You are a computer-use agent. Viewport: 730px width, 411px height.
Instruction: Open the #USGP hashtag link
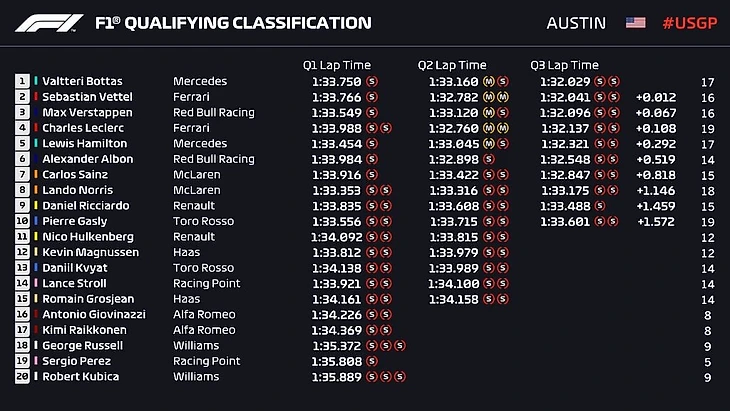coord(690,23)
